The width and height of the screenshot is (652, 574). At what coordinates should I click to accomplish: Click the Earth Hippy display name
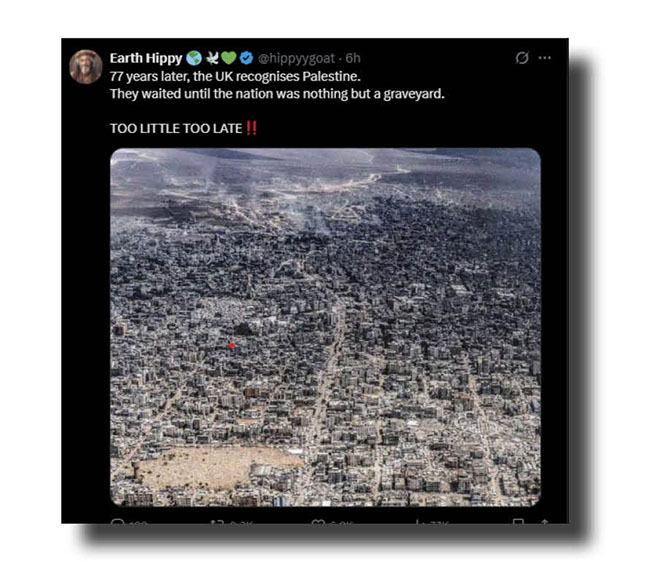pyautogui.click(x=146, y=58)
